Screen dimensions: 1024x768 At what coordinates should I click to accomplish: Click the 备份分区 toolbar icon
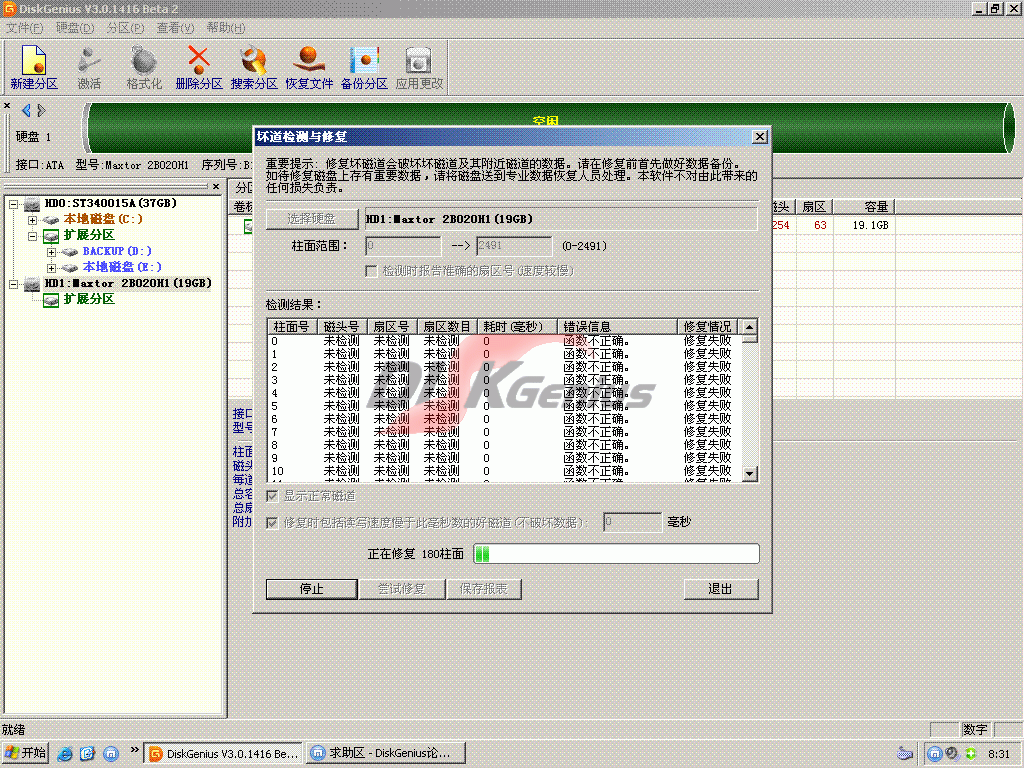point(364,67)
